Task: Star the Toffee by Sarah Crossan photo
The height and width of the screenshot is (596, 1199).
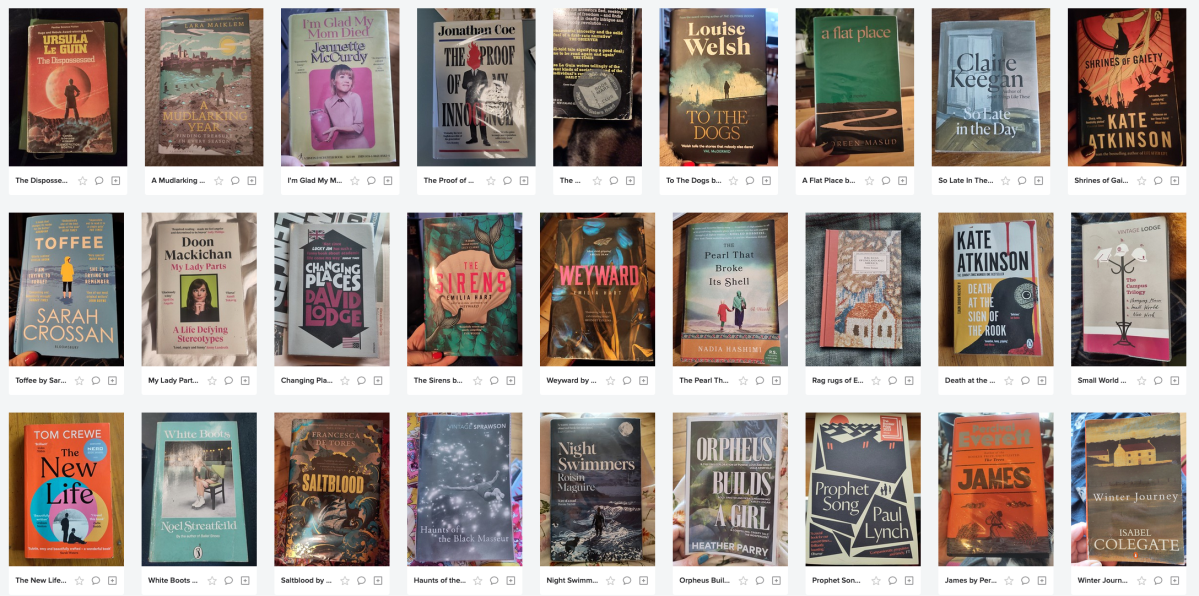Action: [80, 380]
